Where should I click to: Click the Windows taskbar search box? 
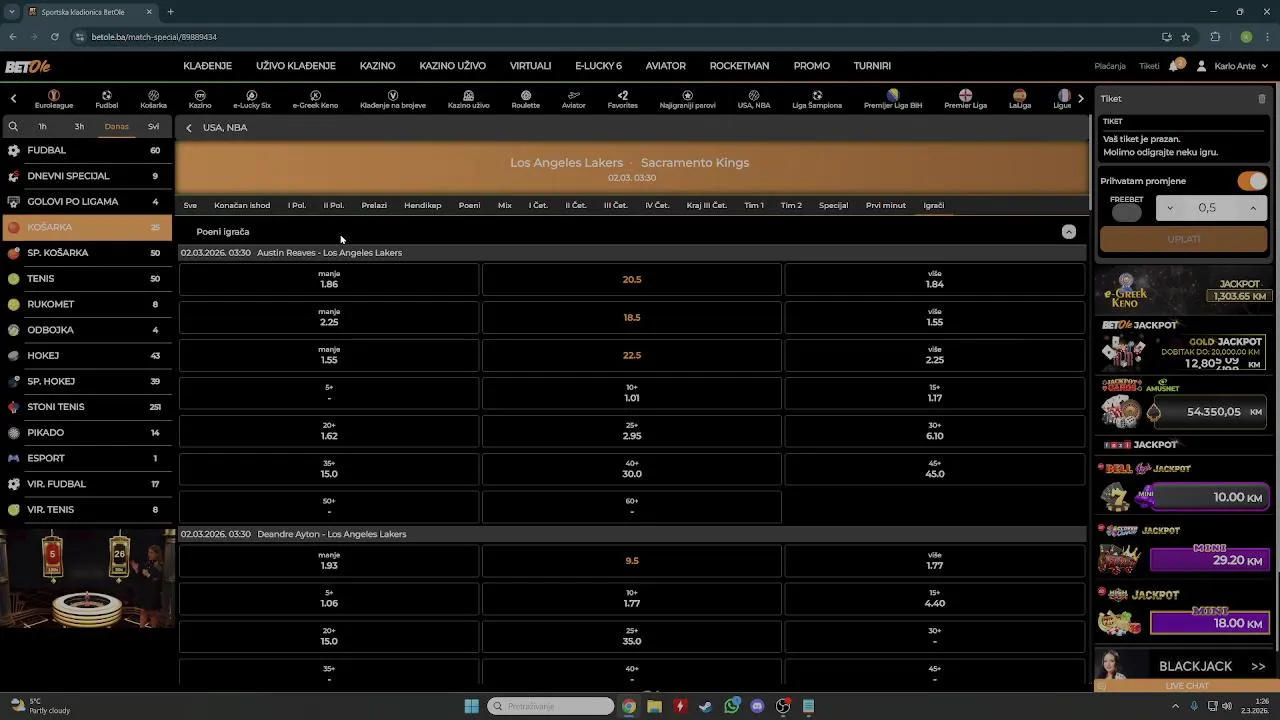[550, 706]
